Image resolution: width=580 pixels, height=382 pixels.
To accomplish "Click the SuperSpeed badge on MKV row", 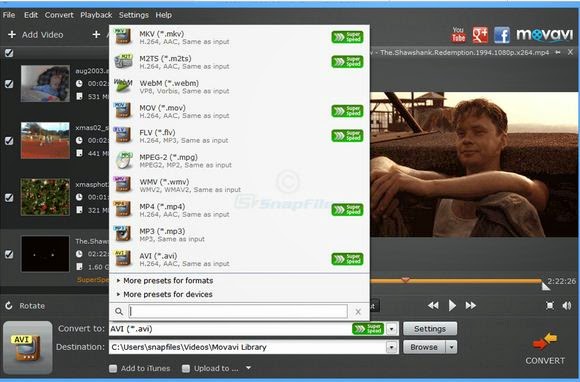I will [347, 37].
